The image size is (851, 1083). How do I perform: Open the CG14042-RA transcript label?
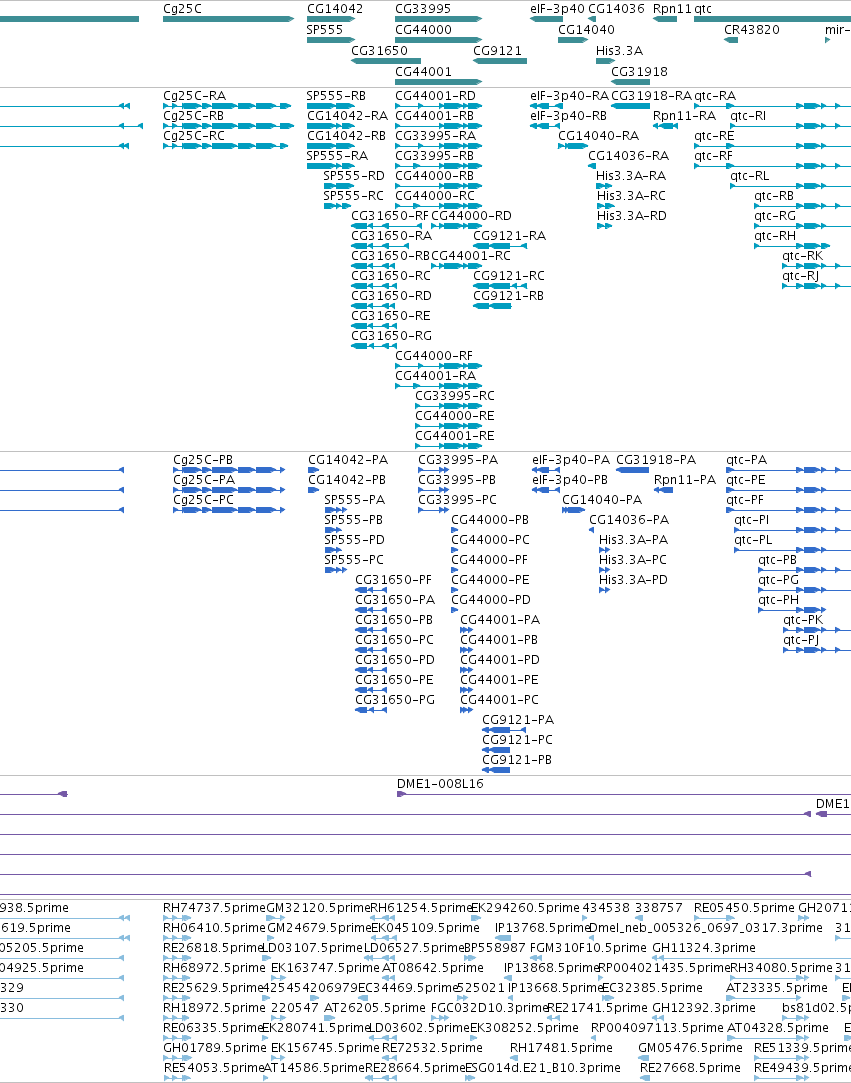tap(347, 115)
